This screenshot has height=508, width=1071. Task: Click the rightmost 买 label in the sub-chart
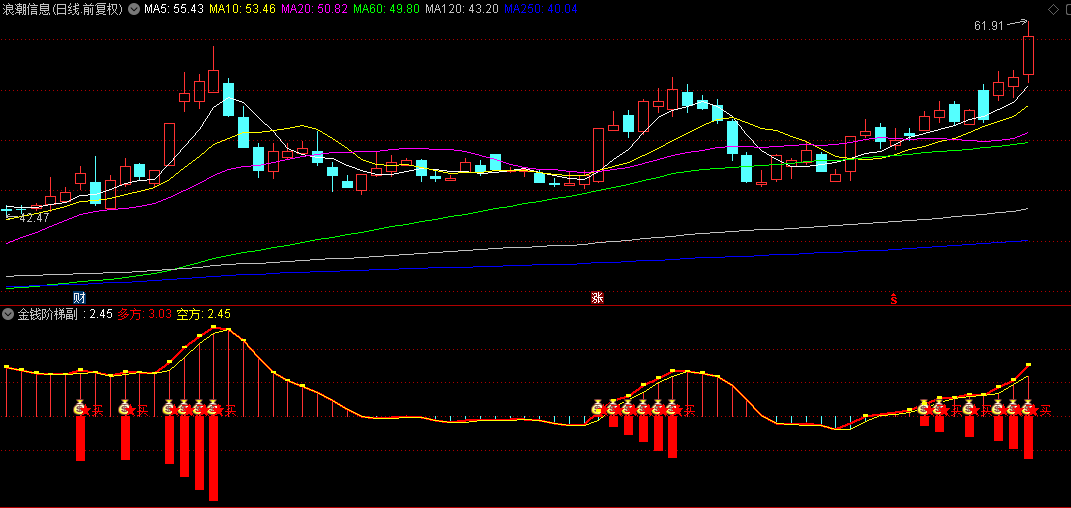(1045, 410)
